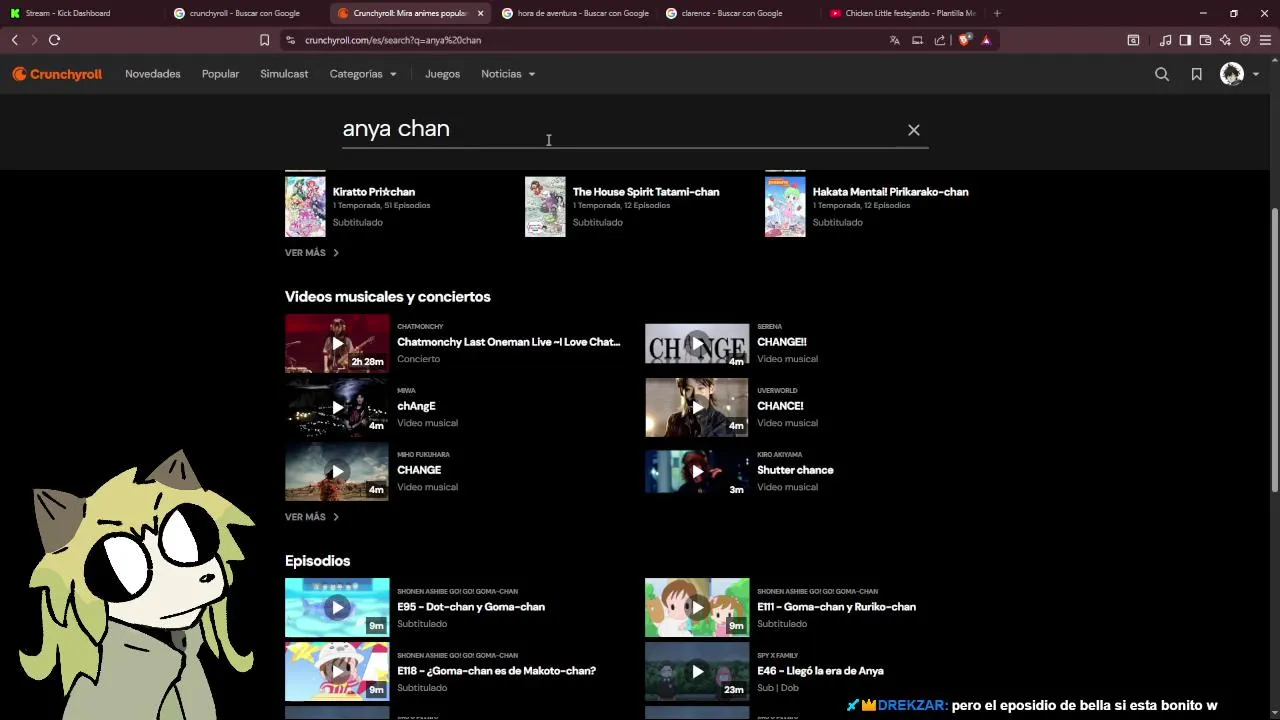Image resolution: width=1280 pixels, height=720 pixels.
Task: Switch to the Chicken Little festejando tab
Action: pyautogui.click(x=902, y=13)
